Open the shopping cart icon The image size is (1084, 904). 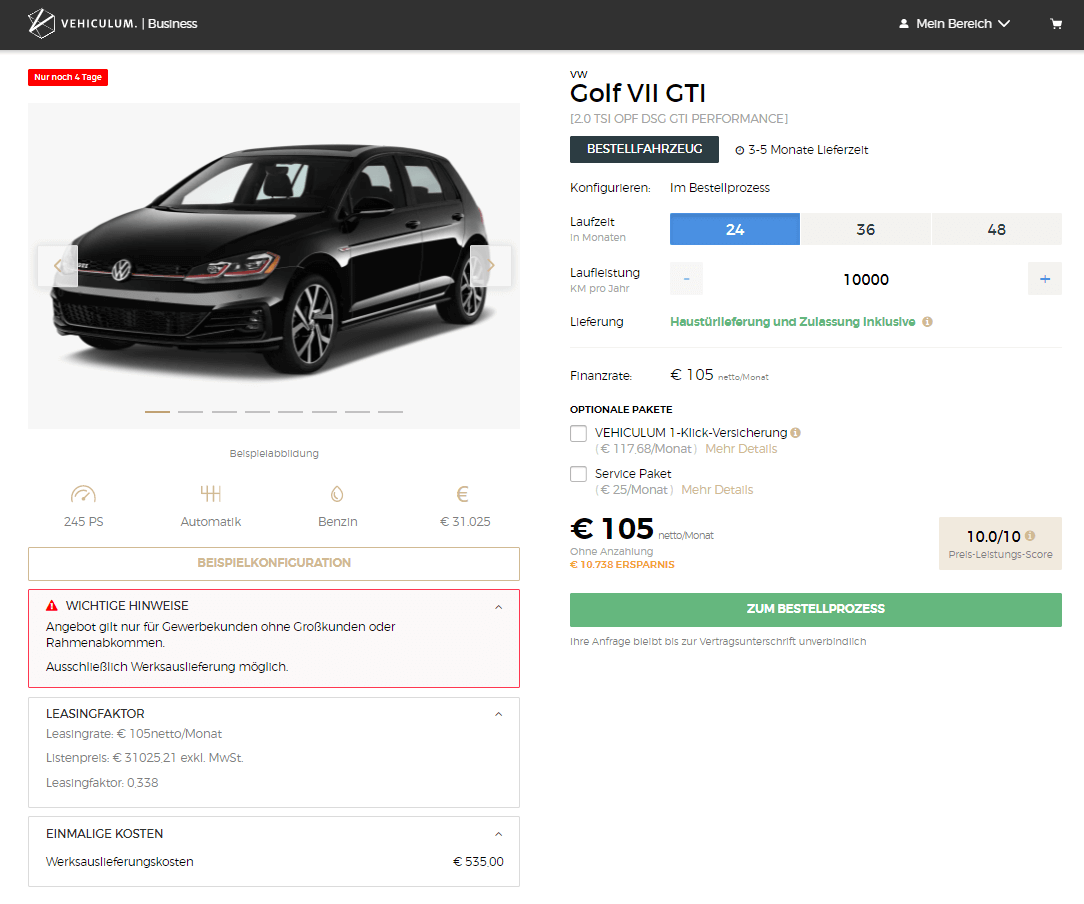pos(1056,24)
